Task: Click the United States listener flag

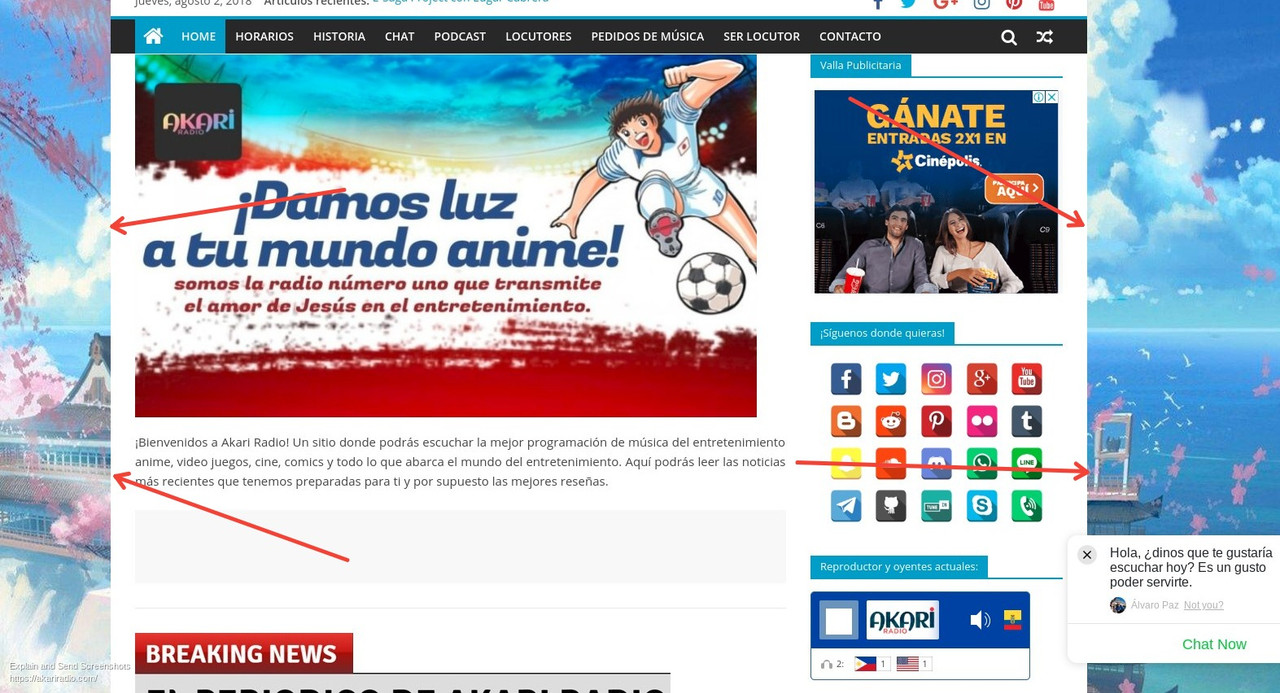Action: click(907, 664)
